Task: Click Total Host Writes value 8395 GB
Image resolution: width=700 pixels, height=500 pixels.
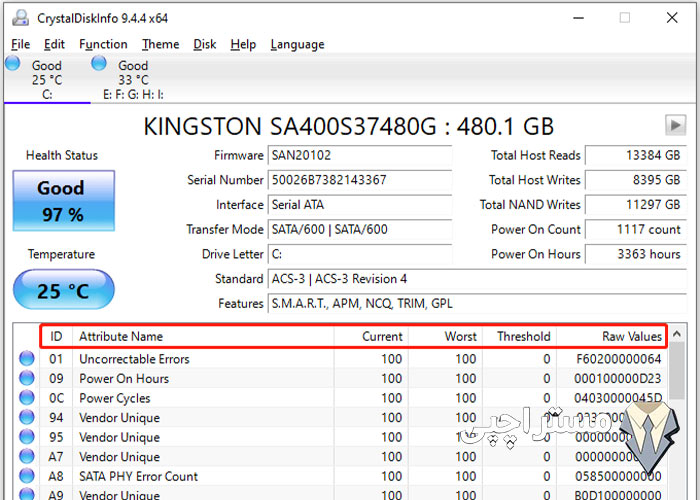Action: [x=636, y=180]
